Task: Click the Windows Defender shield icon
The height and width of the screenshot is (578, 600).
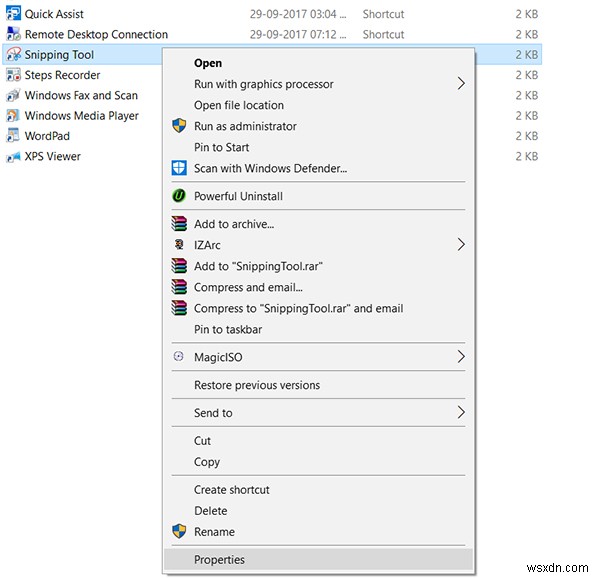Action: [x=179, y=168]
